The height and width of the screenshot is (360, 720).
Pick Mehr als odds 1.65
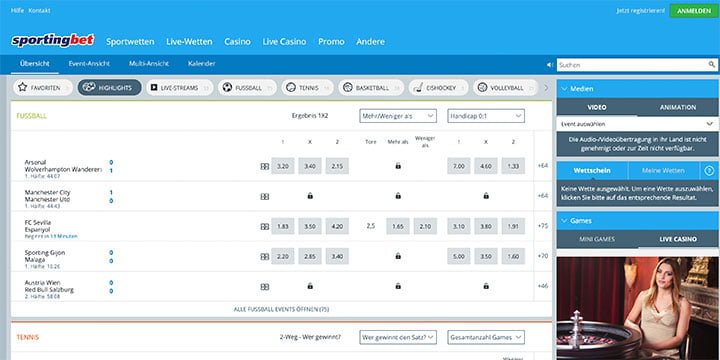point(398,226)
